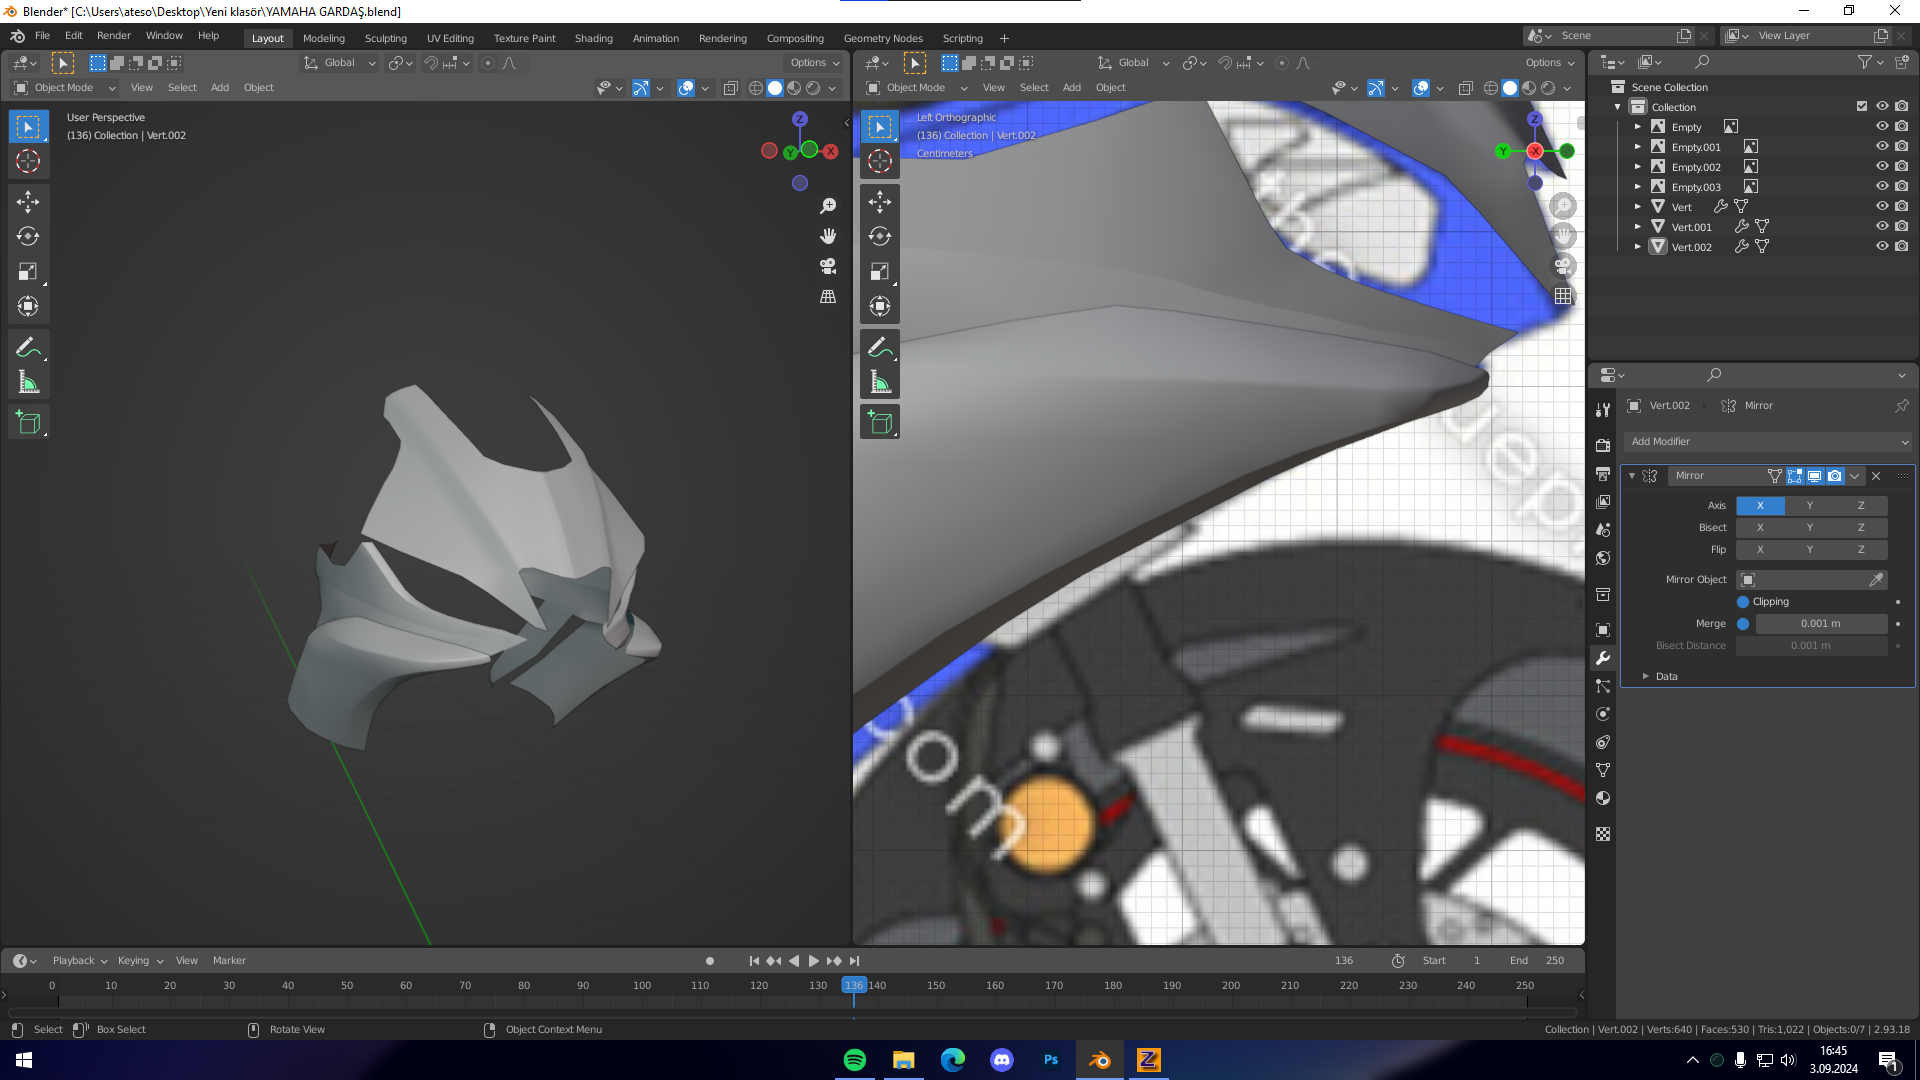The height and width of the screenshot is (1080, 1920).
Task: Select the Move tool in left viewport
Action: (28, 202)
